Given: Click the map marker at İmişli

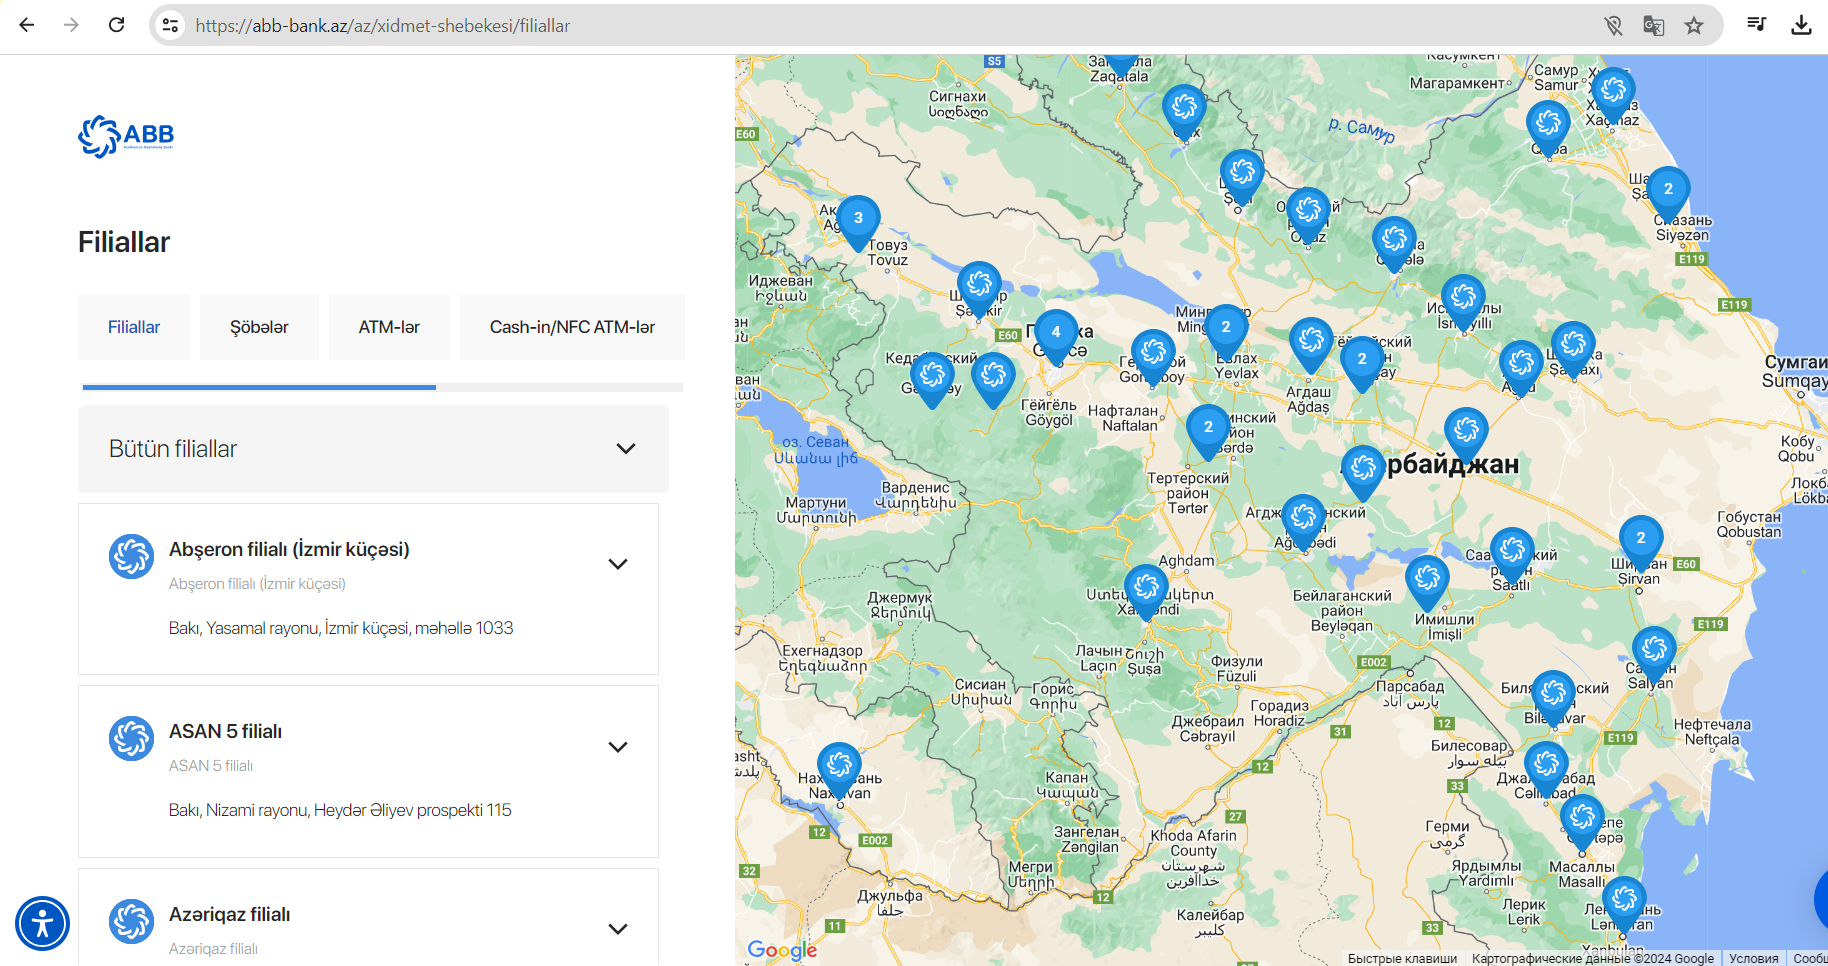Looking at the screenshot, I should click(x=1428, y=582).
